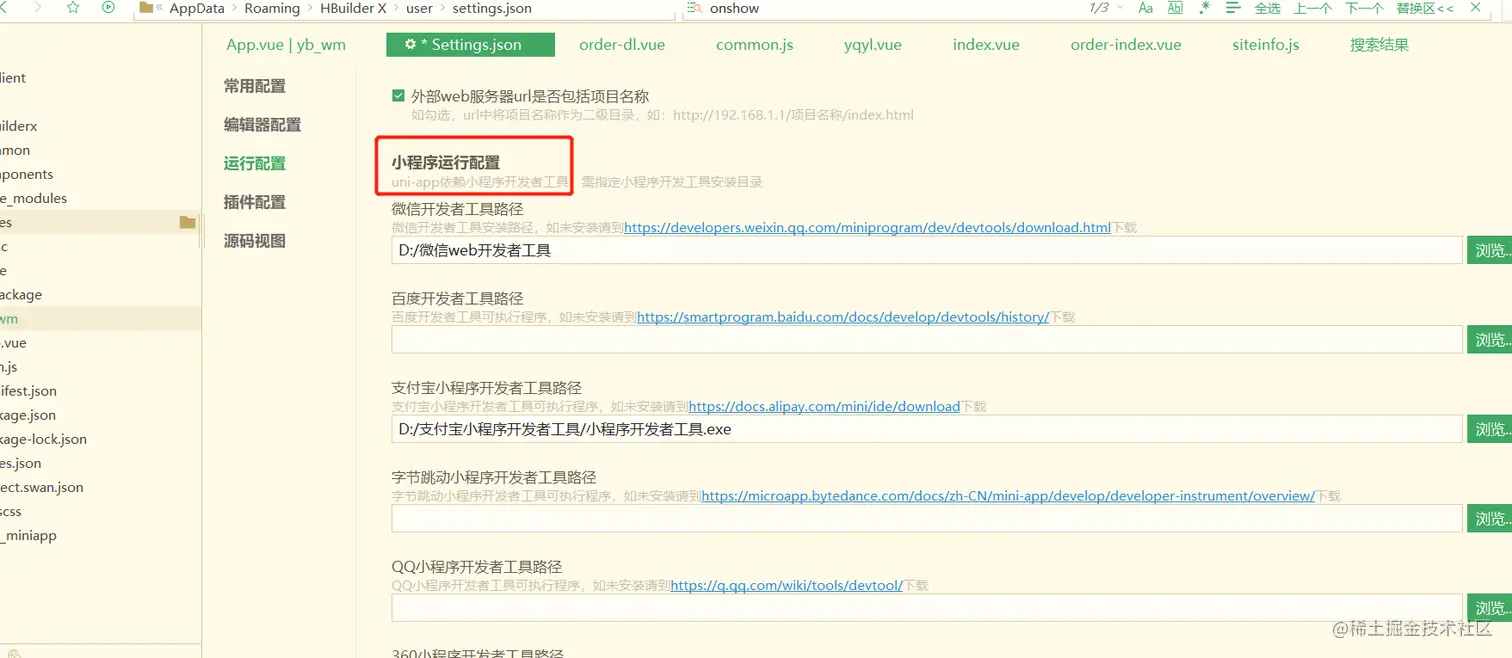Open the order-dl.vue tab
The image size is (1512, 658).
(x=622, y=45)
